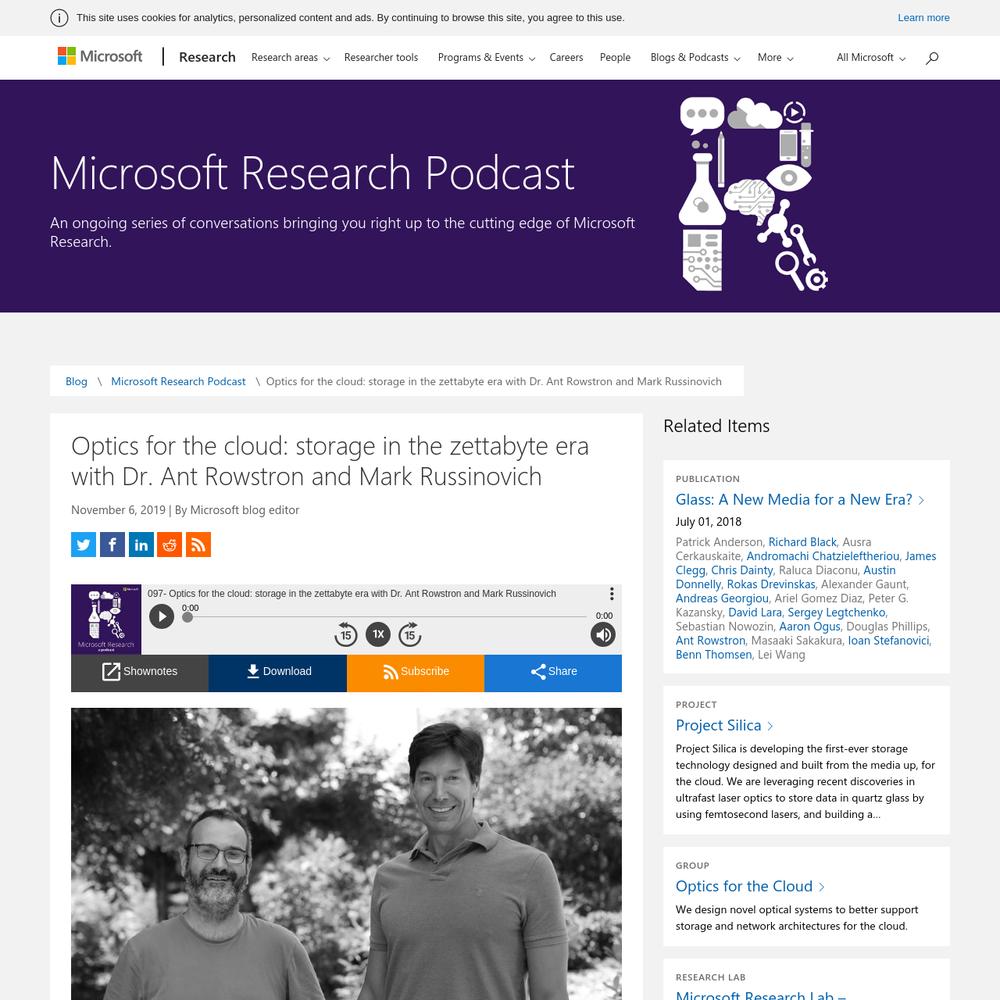The height and width of the screenshot is (1000, 1000).
Task: Expand the Programs & Events menu
Action: (486, 57)
